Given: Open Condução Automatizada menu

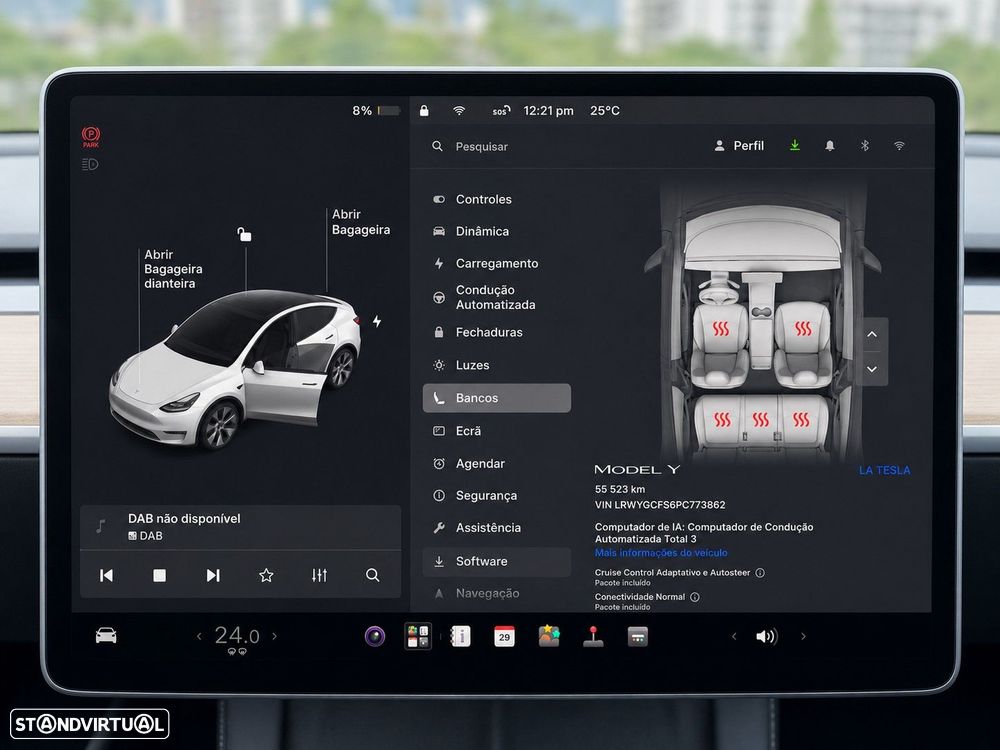Looking at the screenshot, I should pos(497,297).
